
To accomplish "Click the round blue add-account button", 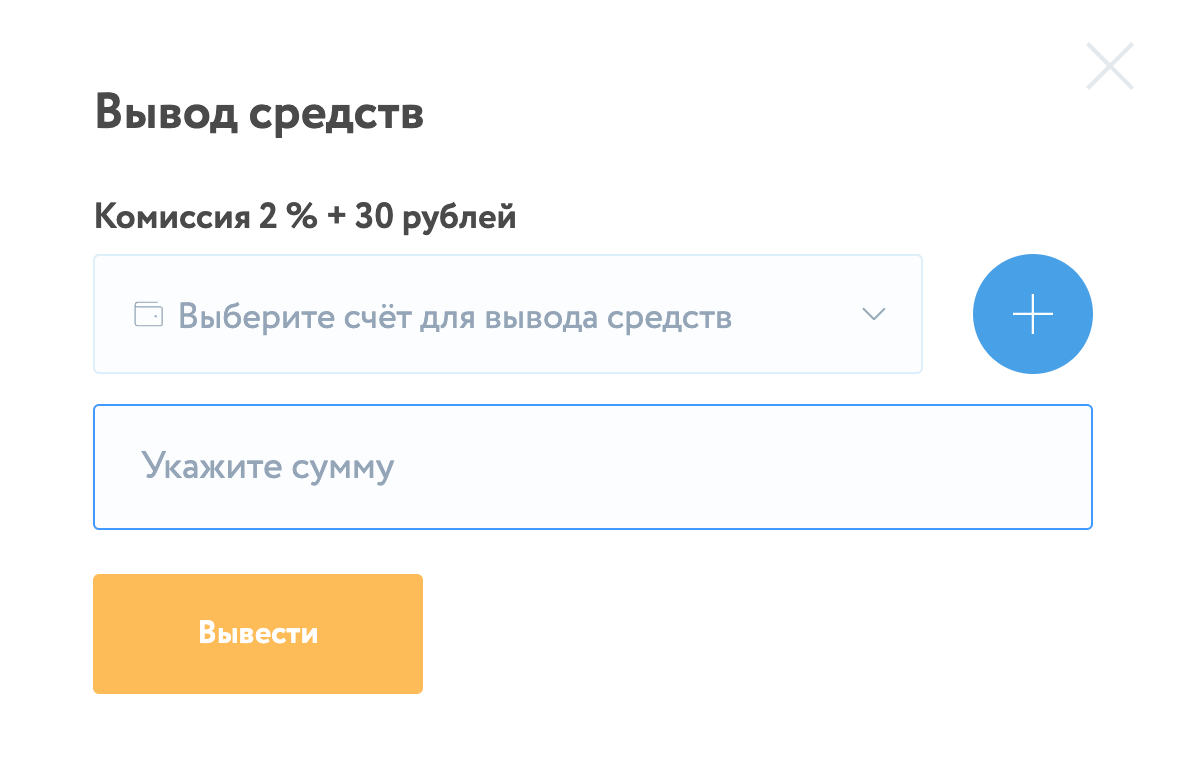I will [x=1033, y=314].
